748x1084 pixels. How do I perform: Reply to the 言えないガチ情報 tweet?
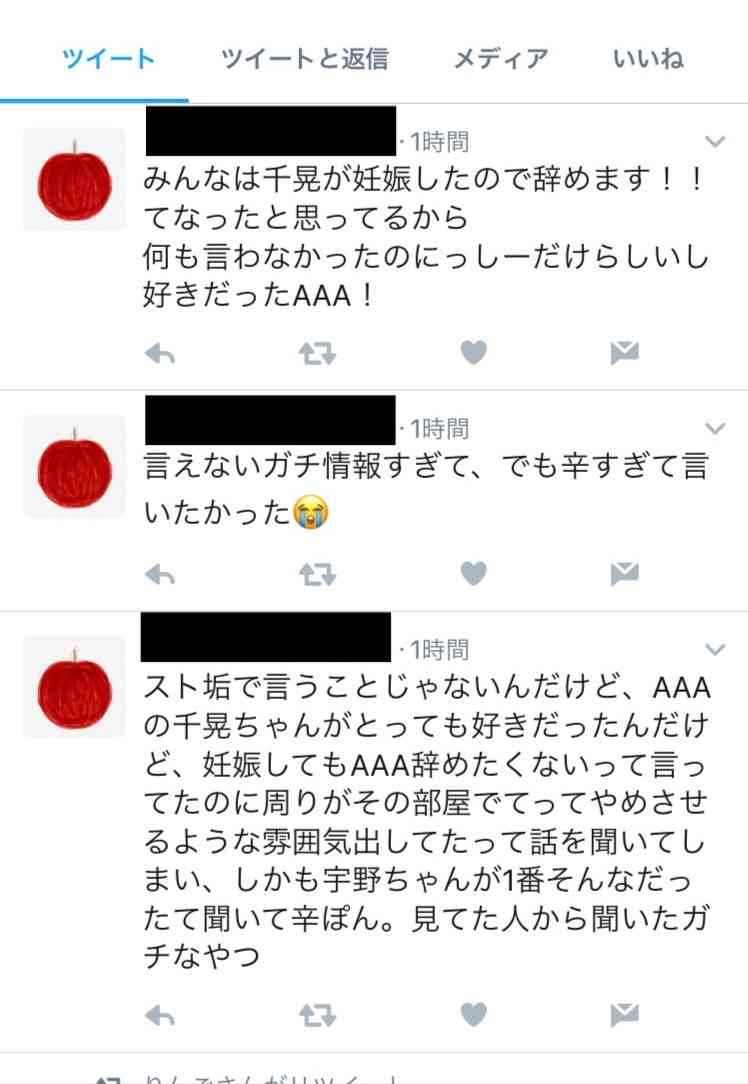[x=160, y=574]
